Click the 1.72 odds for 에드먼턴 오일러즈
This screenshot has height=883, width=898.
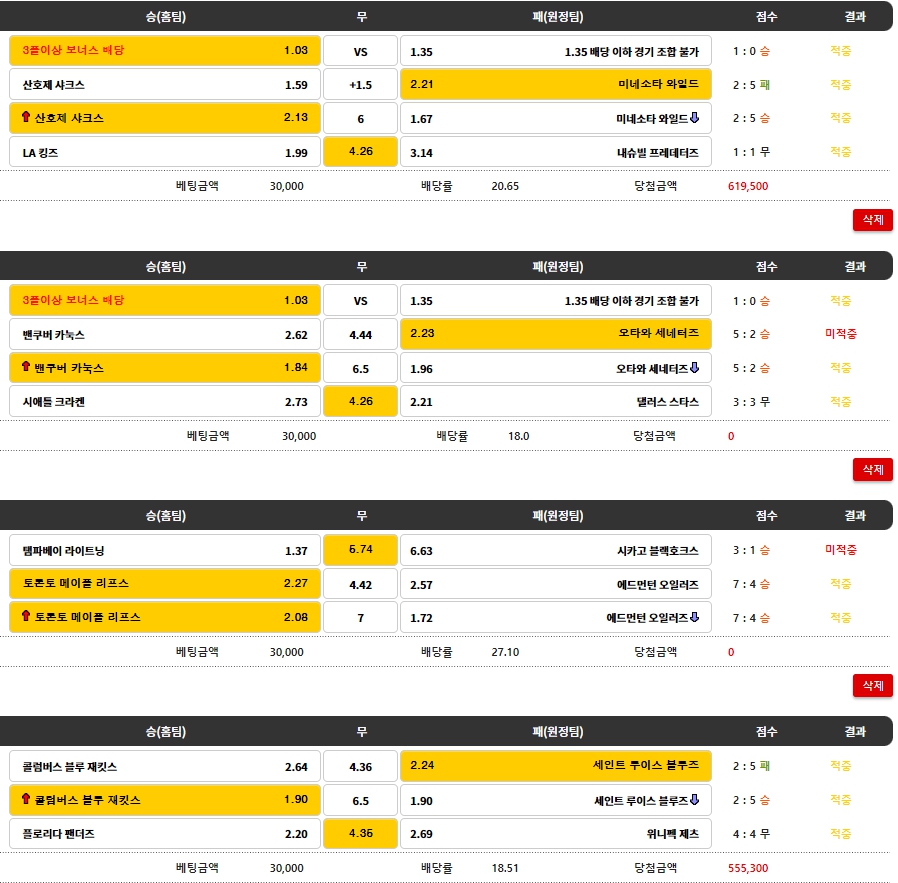pyautogui.click(x=422, y=618)
